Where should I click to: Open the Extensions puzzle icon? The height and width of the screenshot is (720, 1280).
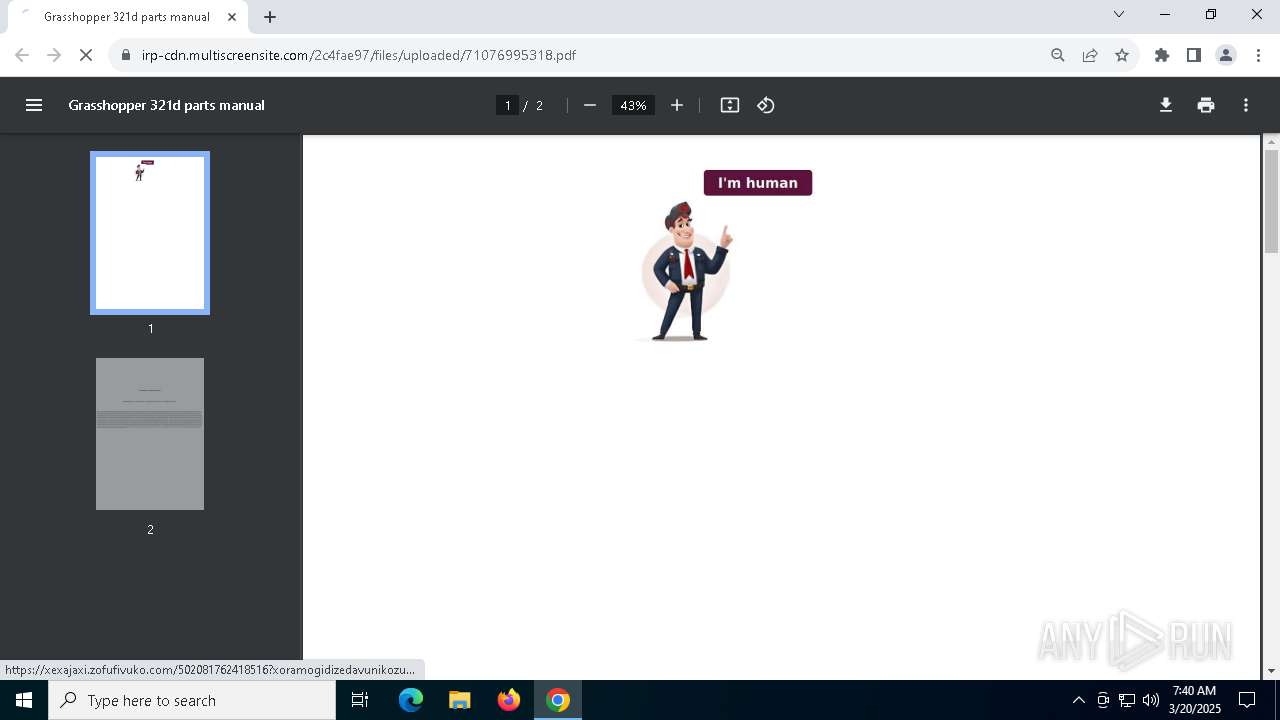point(1162,55)
